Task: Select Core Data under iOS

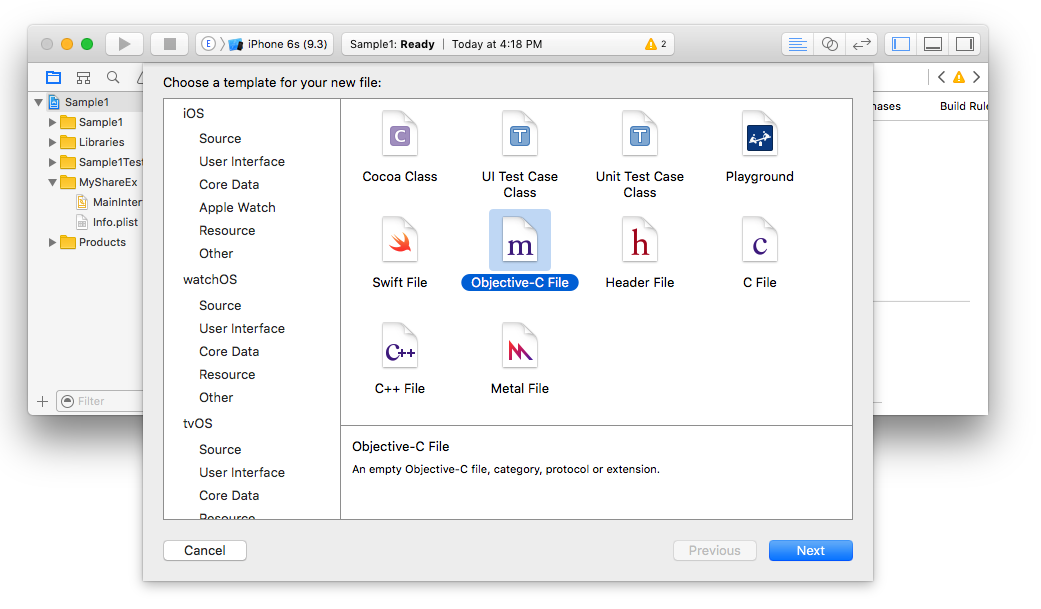Action: pyautogui.click(x=229, y=184)
